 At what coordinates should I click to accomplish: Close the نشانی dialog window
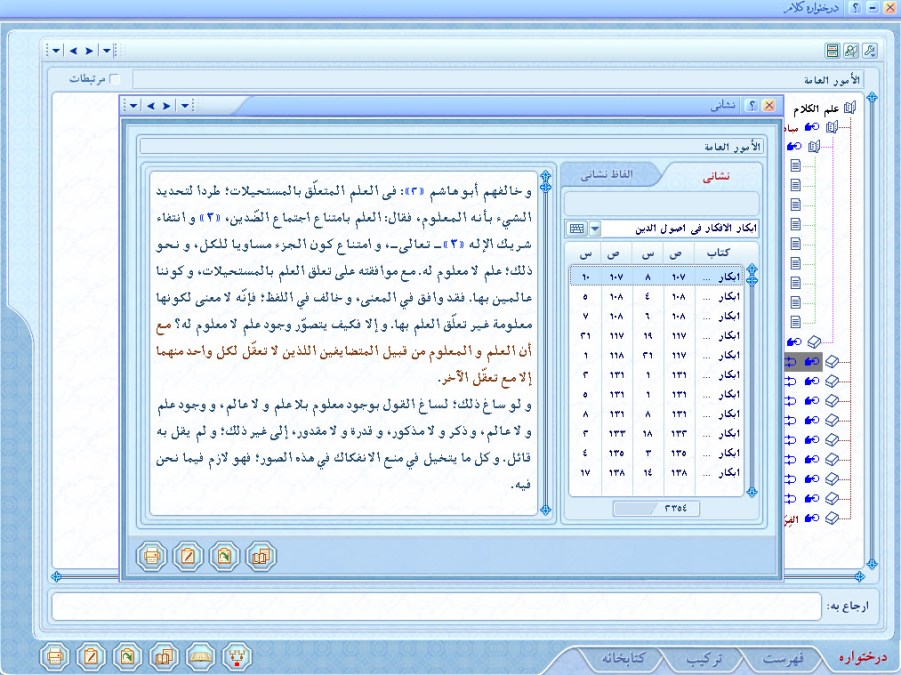click(x=769, y=105)
